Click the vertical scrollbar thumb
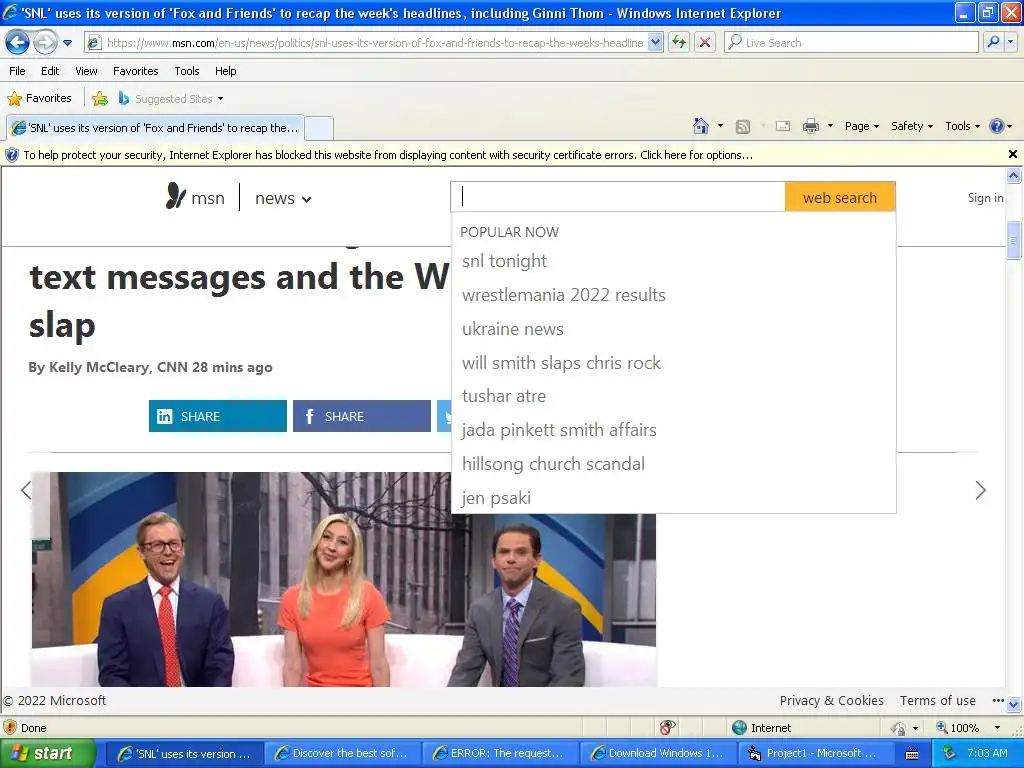The height and width of the screenshot is (768, 1024). (1013, 240)
